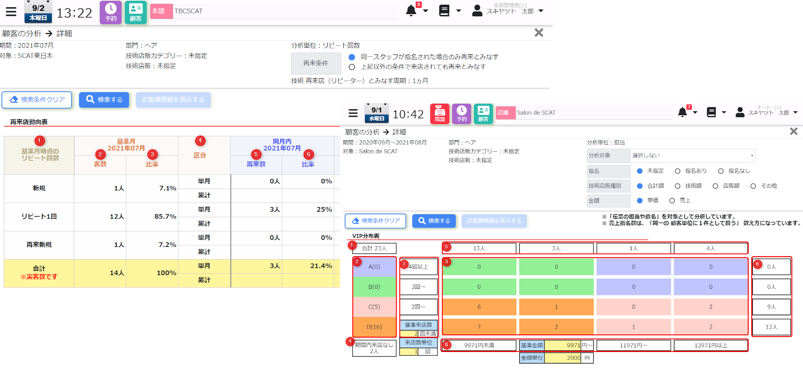Close the Salon de SCAT detail panel
The width and height of the screenshot is (803, 382).
point(793,132)
